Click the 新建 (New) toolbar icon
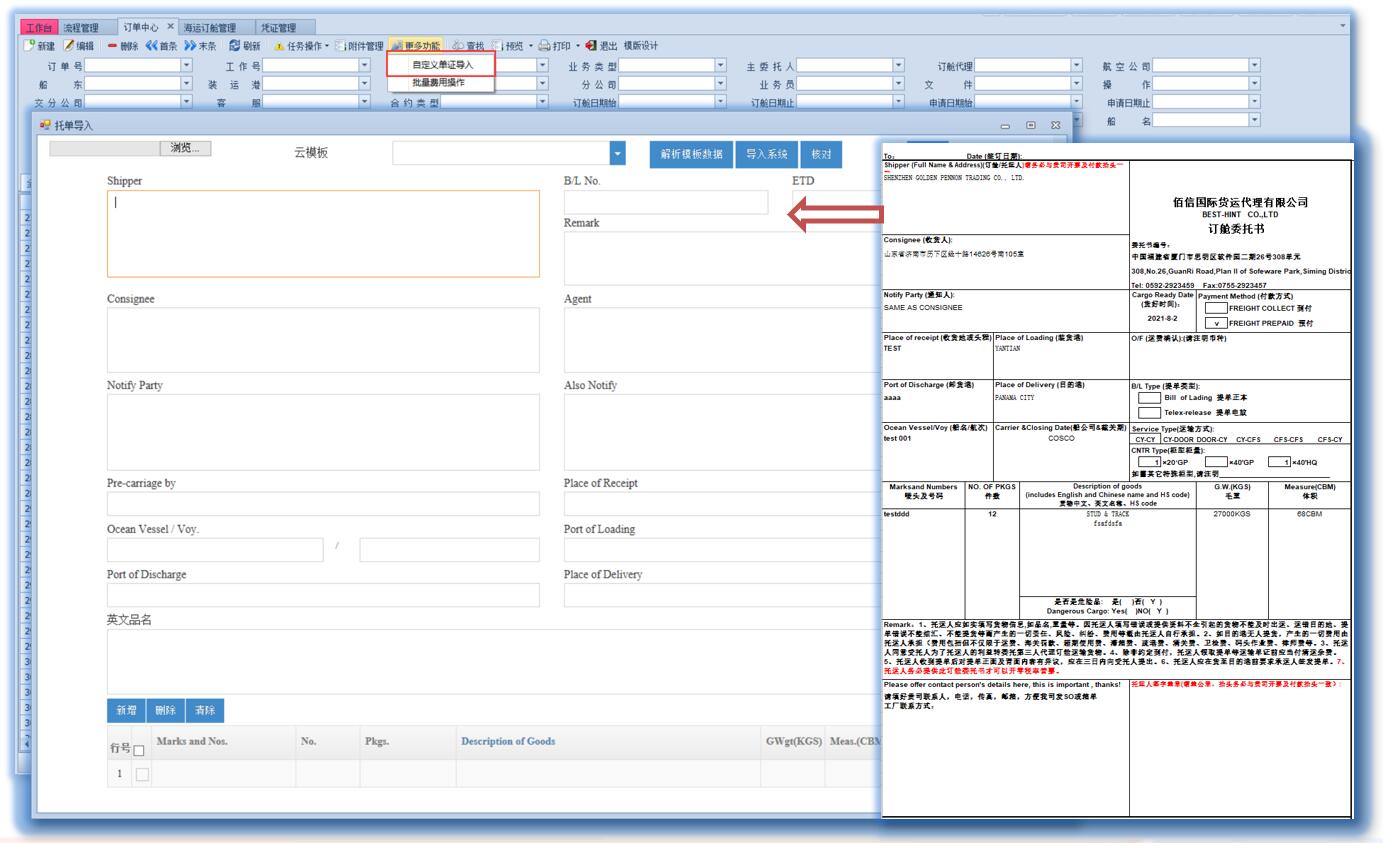 pyautogui.click(x=30, y=46)
